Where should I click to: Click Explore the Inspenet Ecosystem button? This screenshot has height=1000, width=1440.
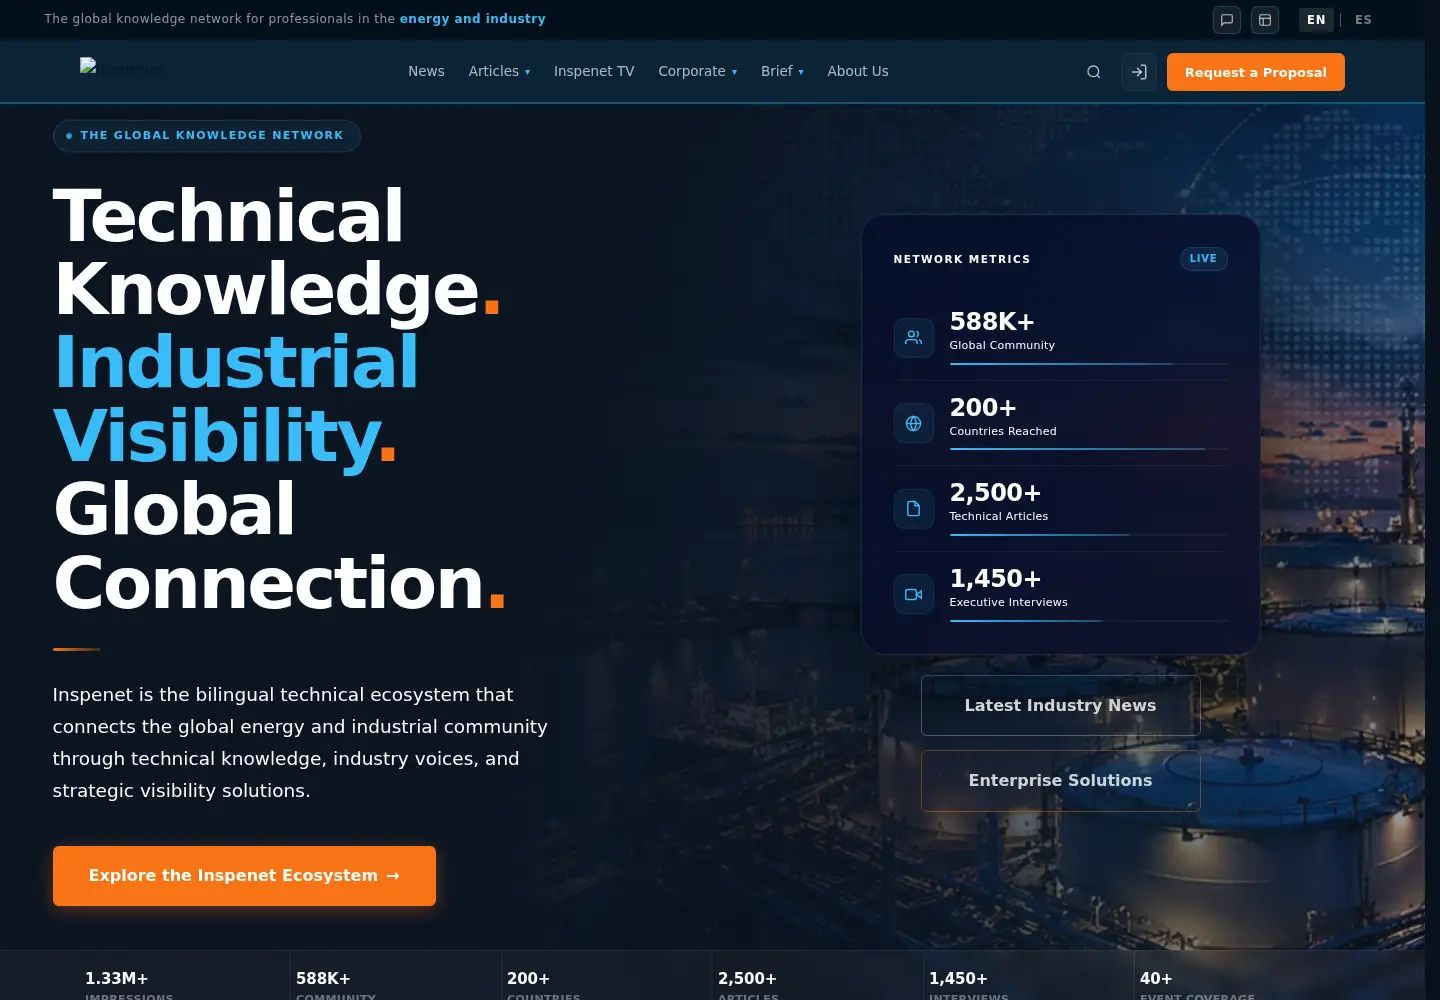pyautogui.click(x=244, y=876)
